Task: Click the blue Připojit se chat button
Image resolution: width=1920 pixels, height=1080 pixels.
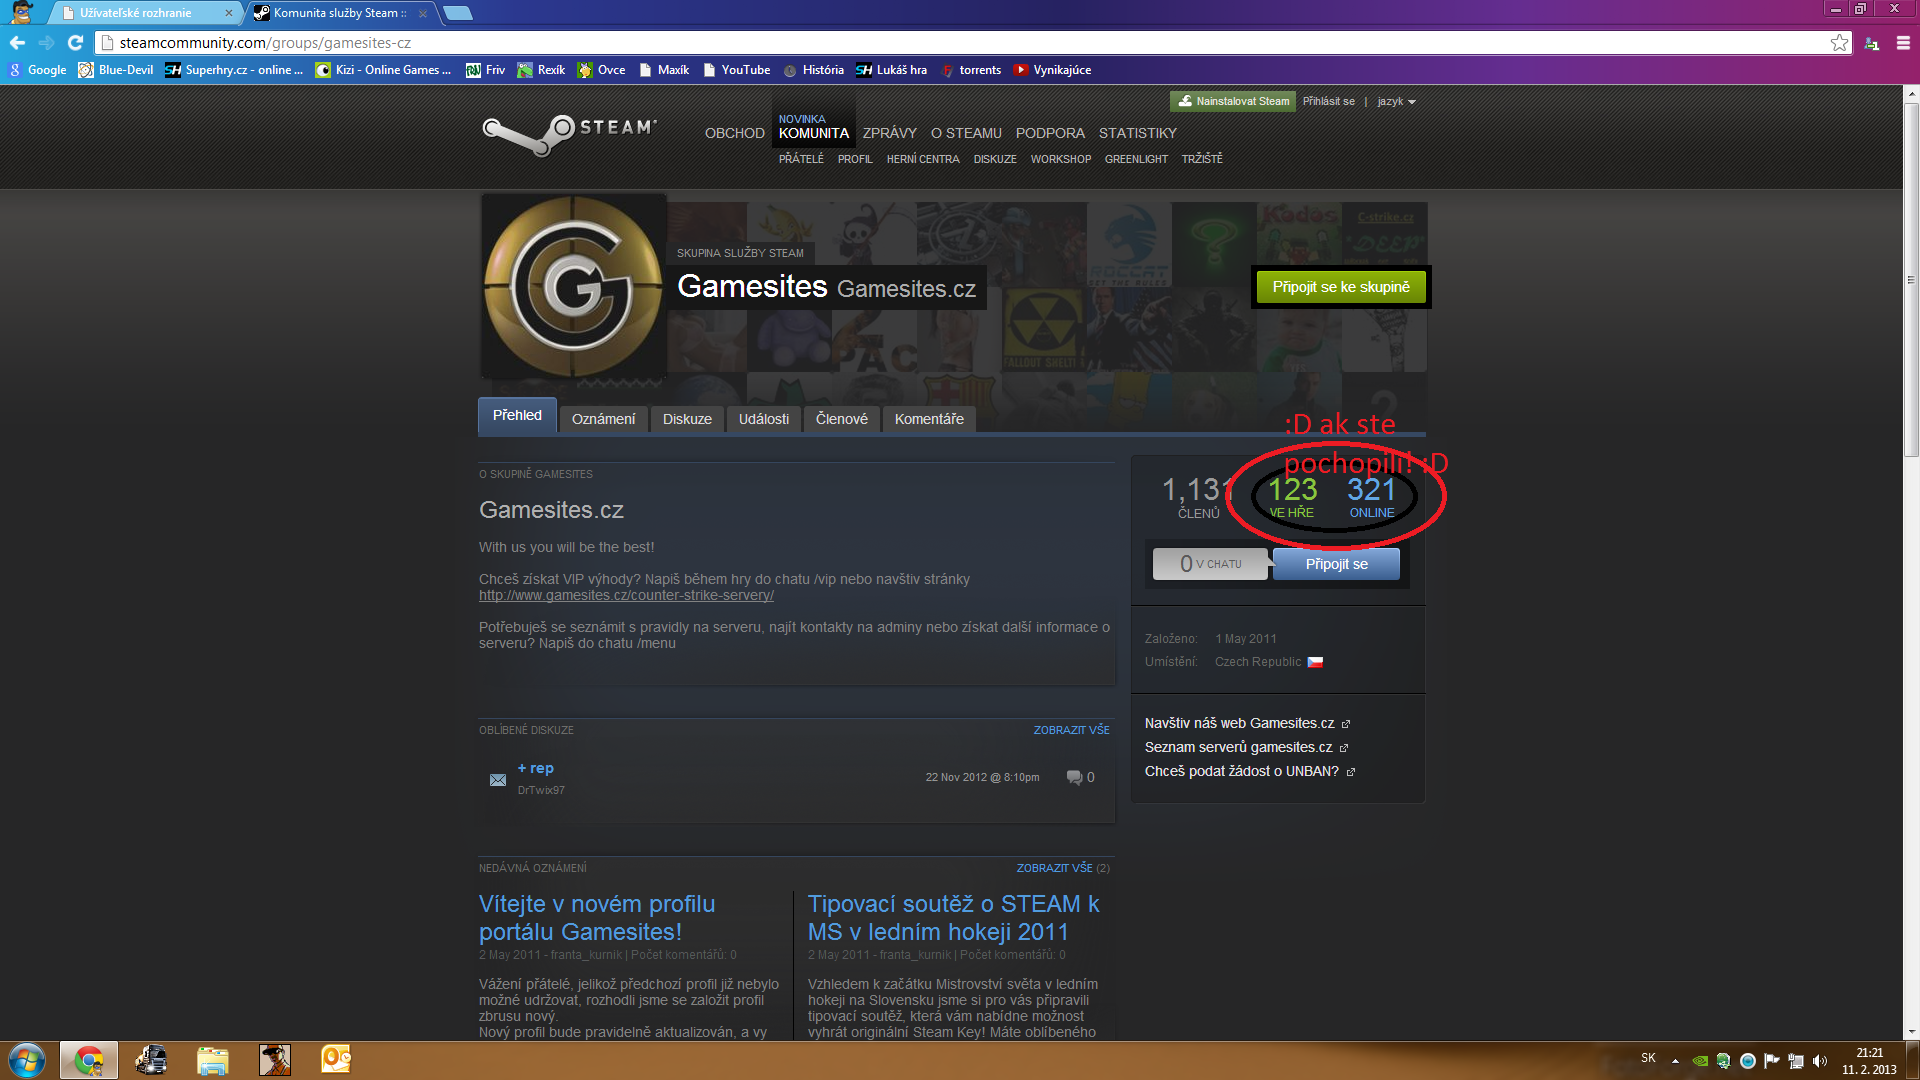Action: tap(1336, 564)
